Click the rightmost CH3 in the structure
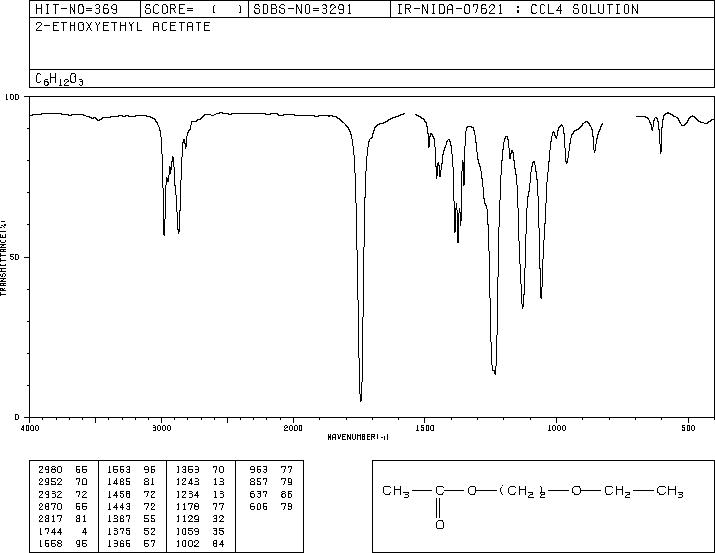The width and height of the screenshot is (715, 553). coord(669,491)
